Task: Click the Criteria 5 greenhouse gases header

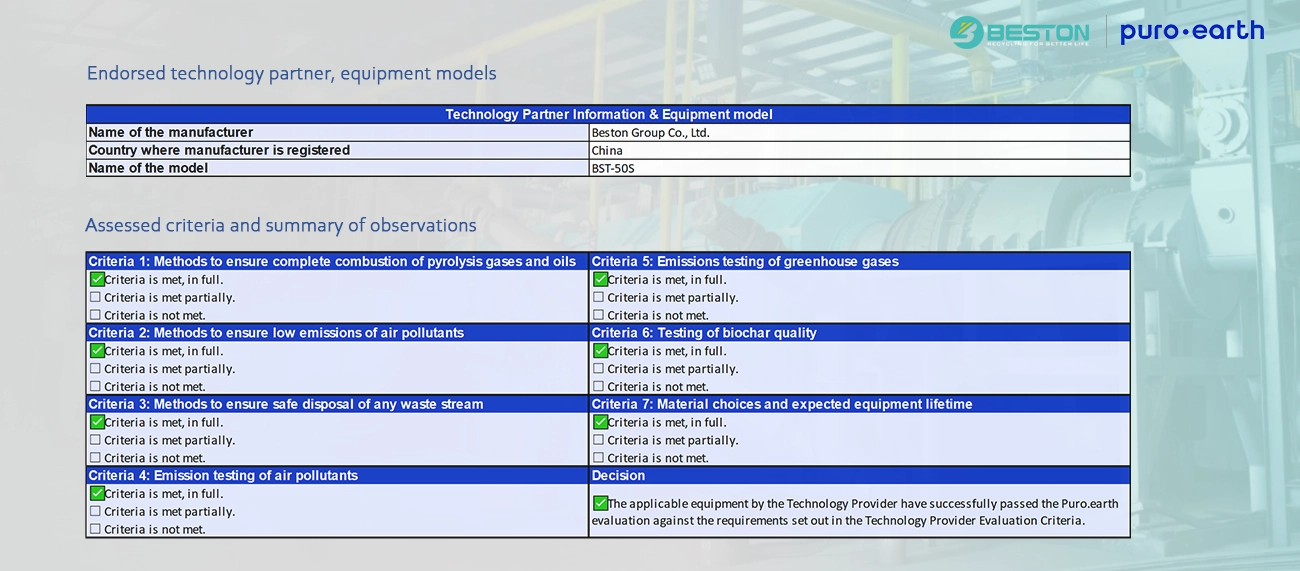Action: coord(860,261)
